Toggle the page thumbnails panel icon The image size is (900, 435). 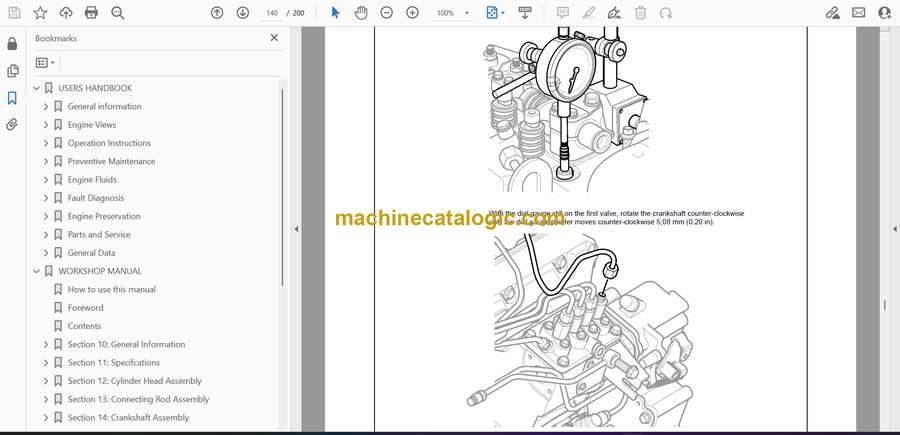tap(12, 71)
